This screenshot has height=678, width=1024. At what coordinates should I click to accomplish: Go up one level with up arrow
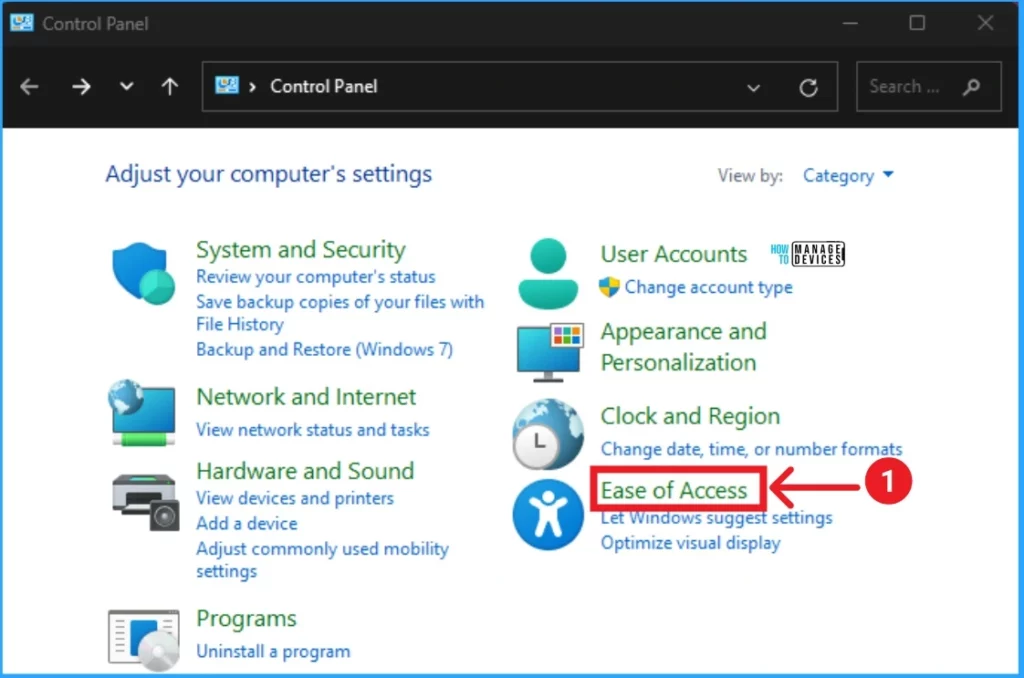tap(170, 86)
